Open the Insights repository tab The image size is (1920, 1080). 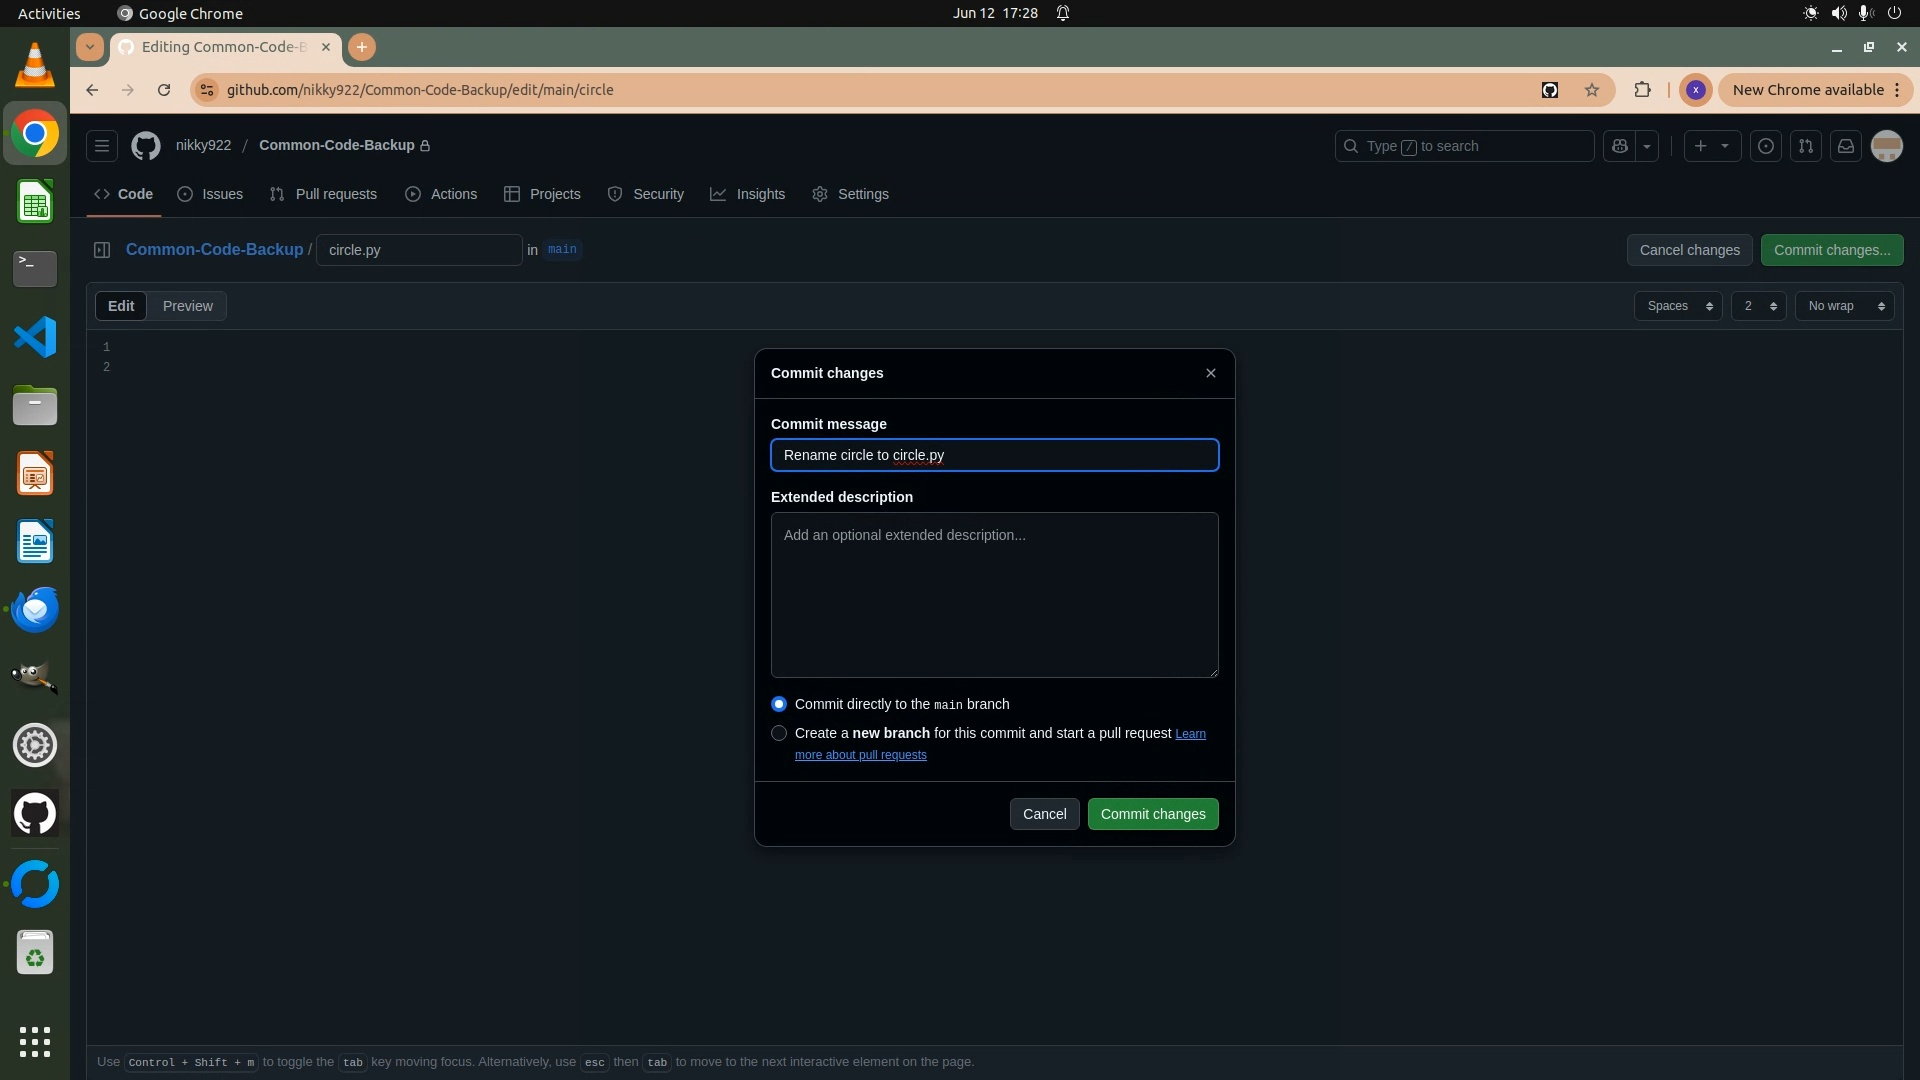748,194
